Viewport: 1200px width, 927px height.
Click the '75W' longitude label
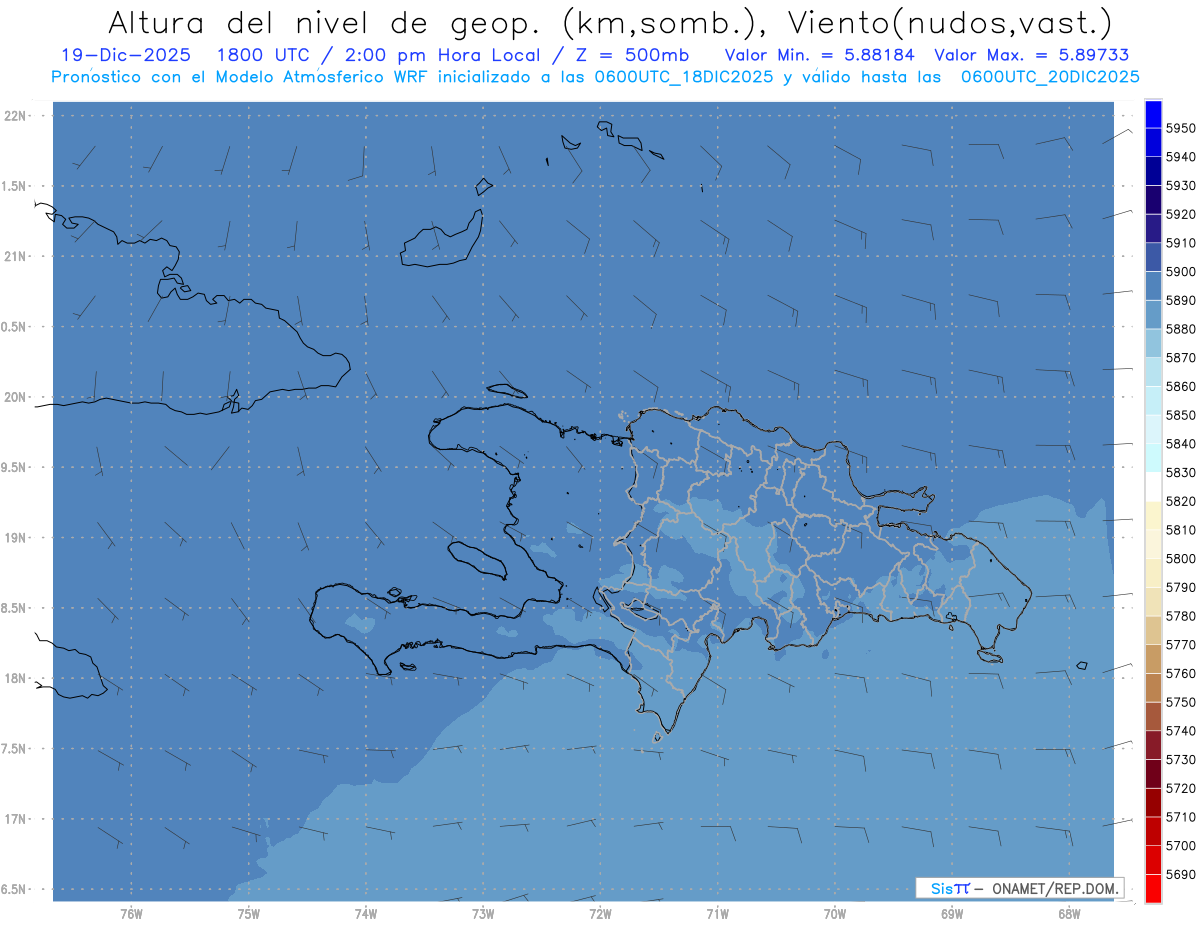click(x=249, y=913)
